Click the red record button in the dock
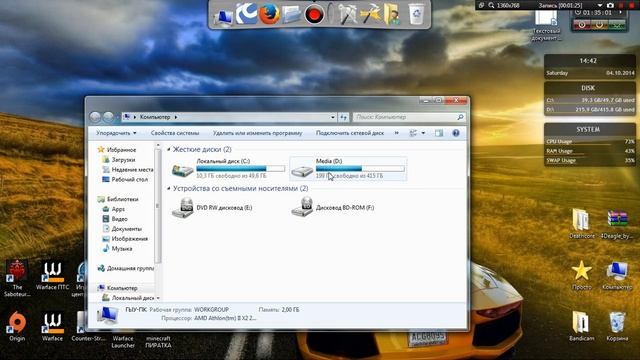The height and width of the screenshot is (360, 640). click(314, 15)
